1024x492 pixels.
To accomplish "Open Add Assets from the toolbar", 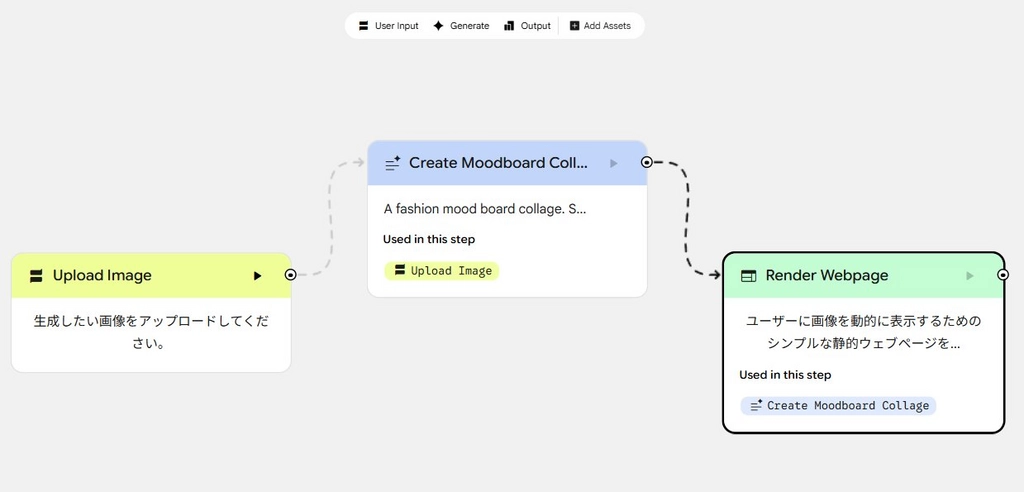I will [600, 26].
